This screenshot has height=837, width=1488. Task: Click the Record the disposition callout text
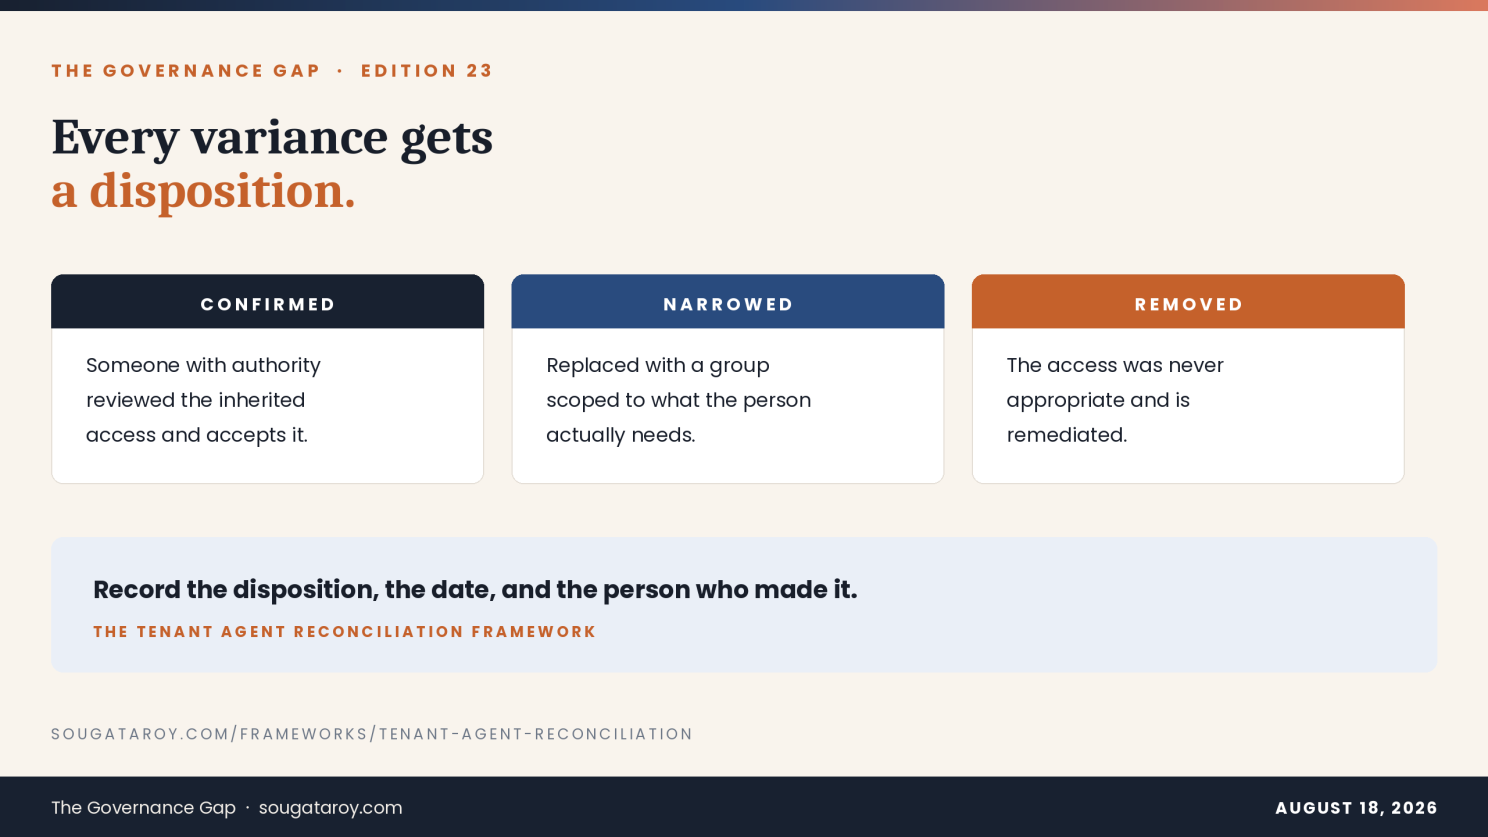point(475,590)
